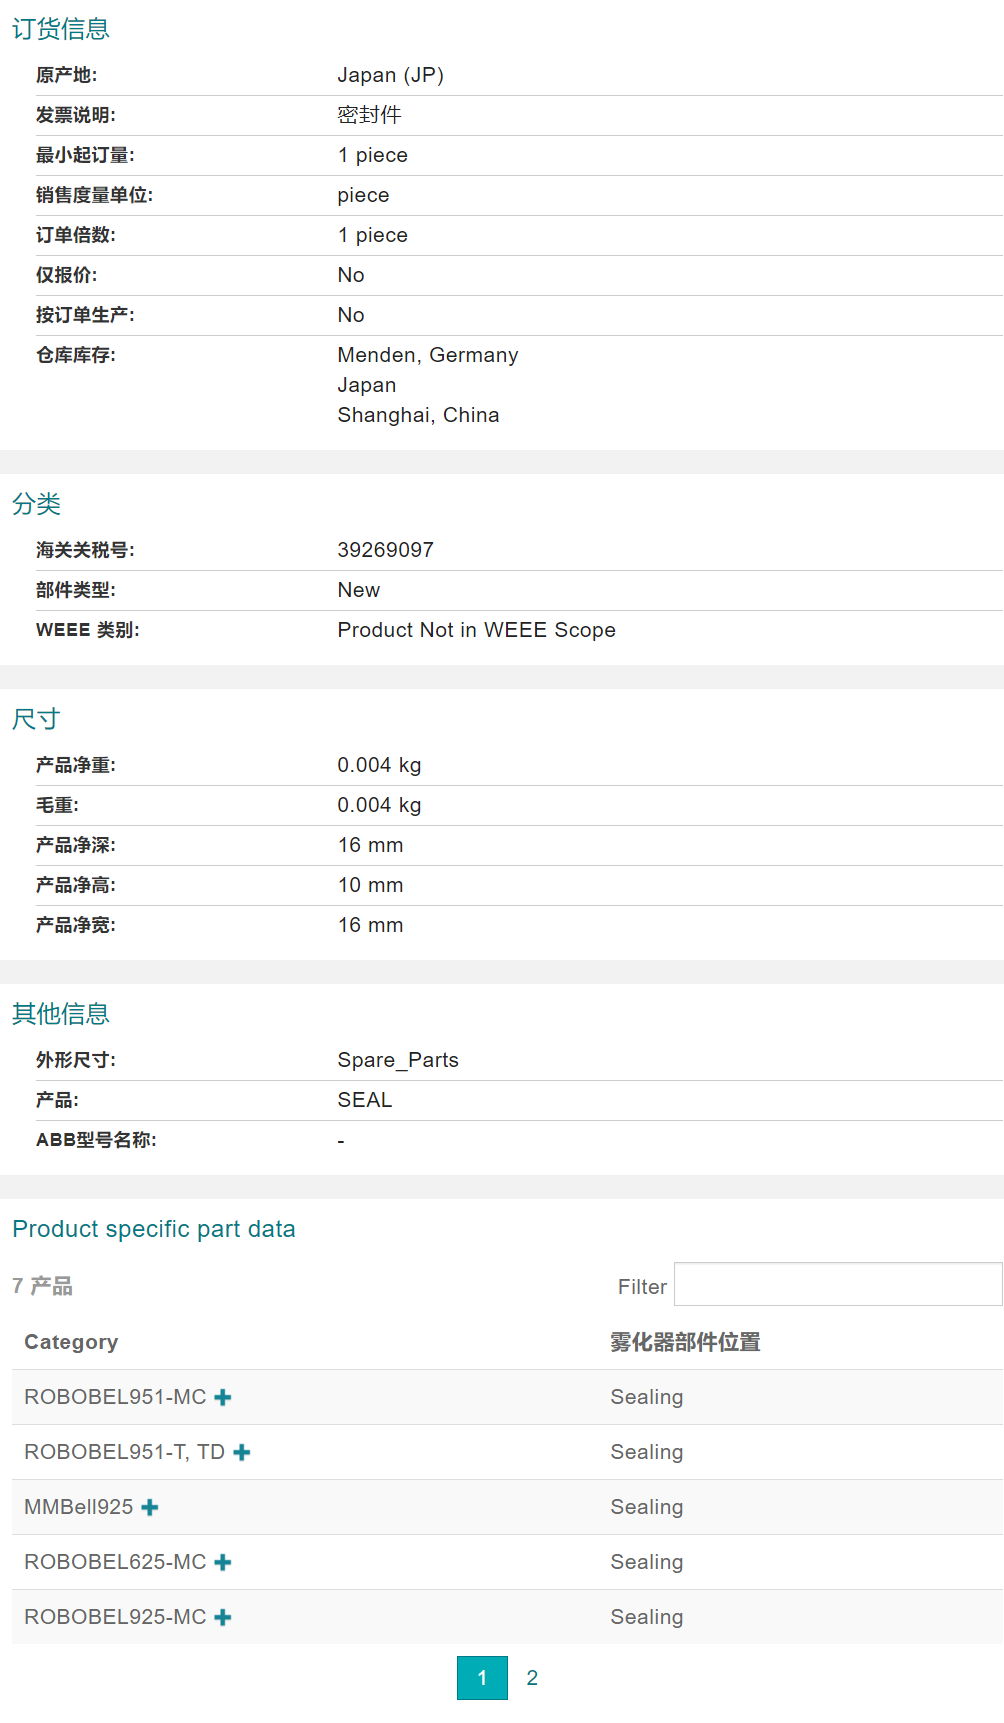Screen dimensions: 1004x1723
Task: Expand the ROBOBEL951-MC row plus icon
Action: click(223, 1398)
